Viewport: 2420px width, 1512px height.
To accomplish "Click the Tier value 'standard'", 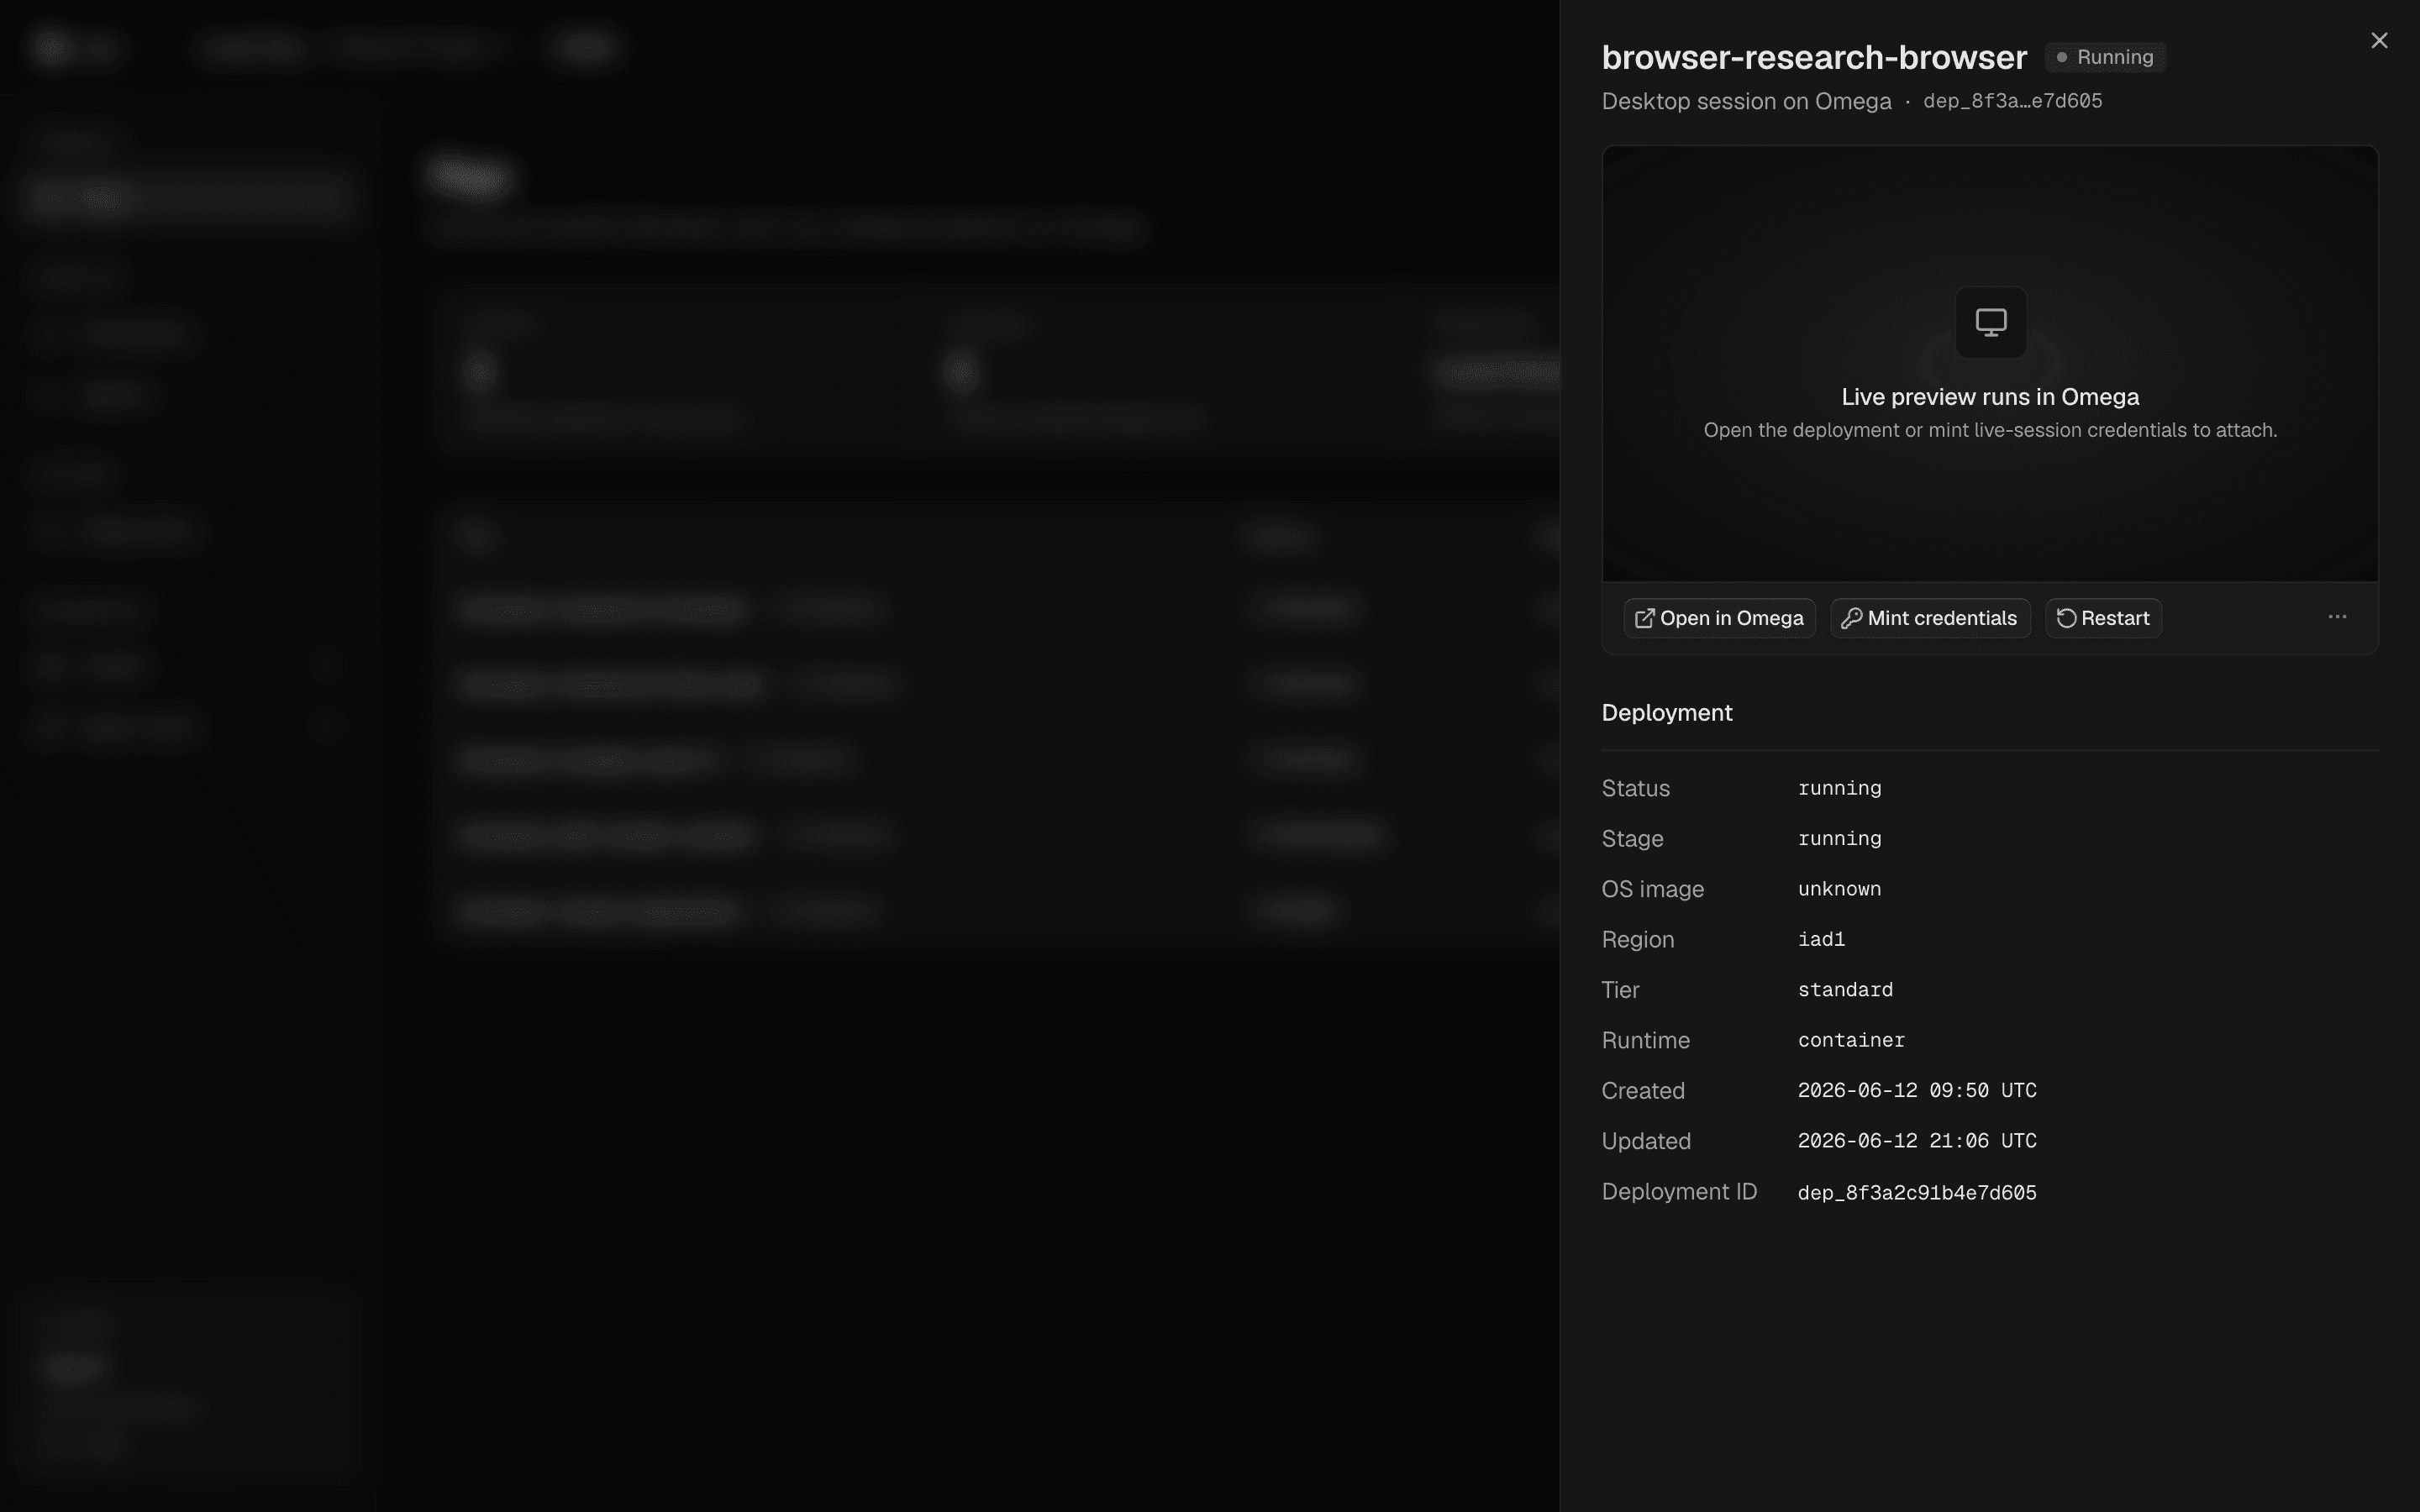I will (x=1845, y=990).
